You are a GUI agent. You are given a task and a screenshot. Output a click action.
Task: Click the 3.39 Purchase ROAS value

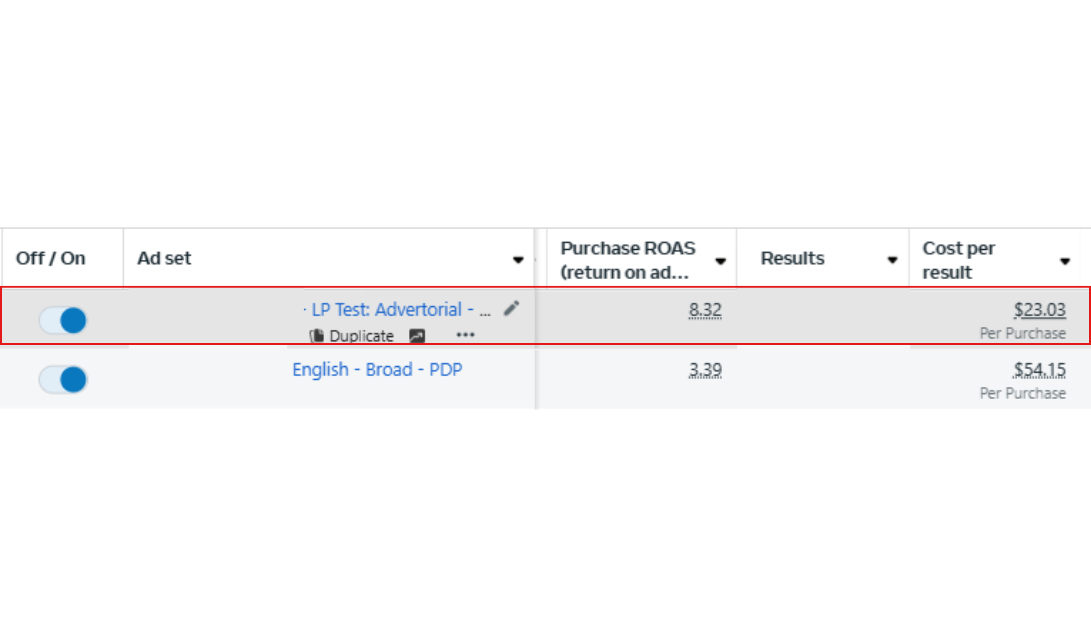[x=705, y=370]
